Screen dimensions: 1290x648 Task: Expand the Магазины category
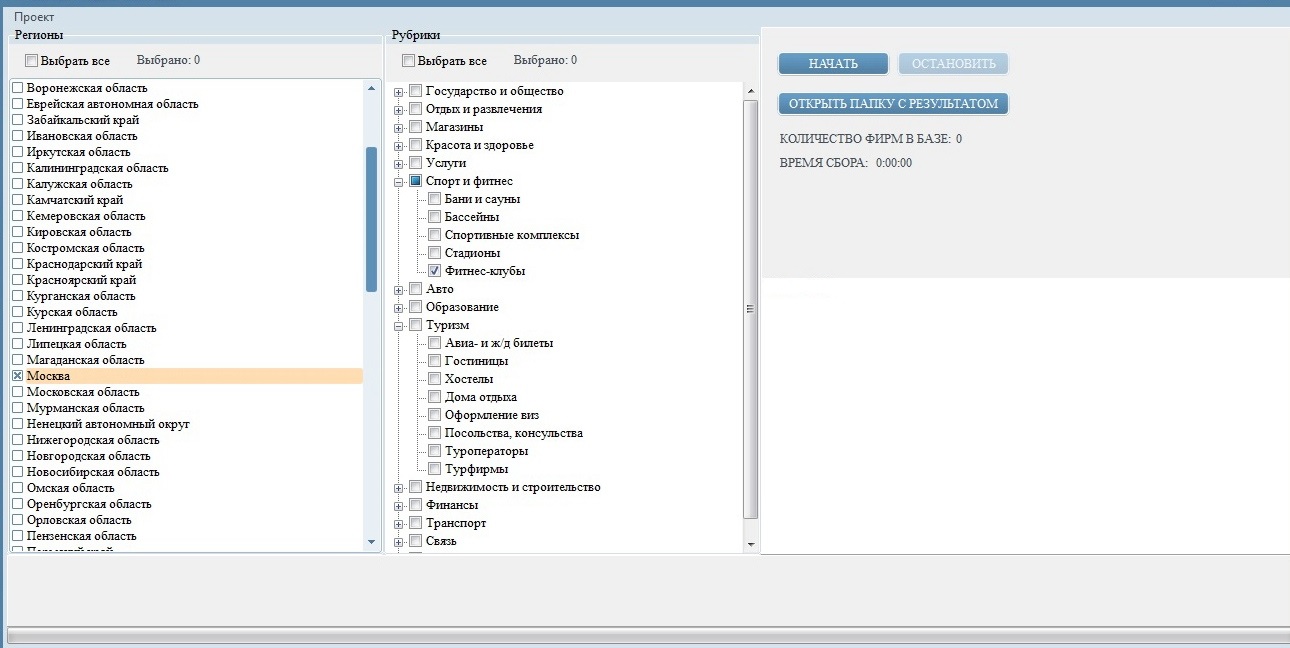[x=399, y=128]
